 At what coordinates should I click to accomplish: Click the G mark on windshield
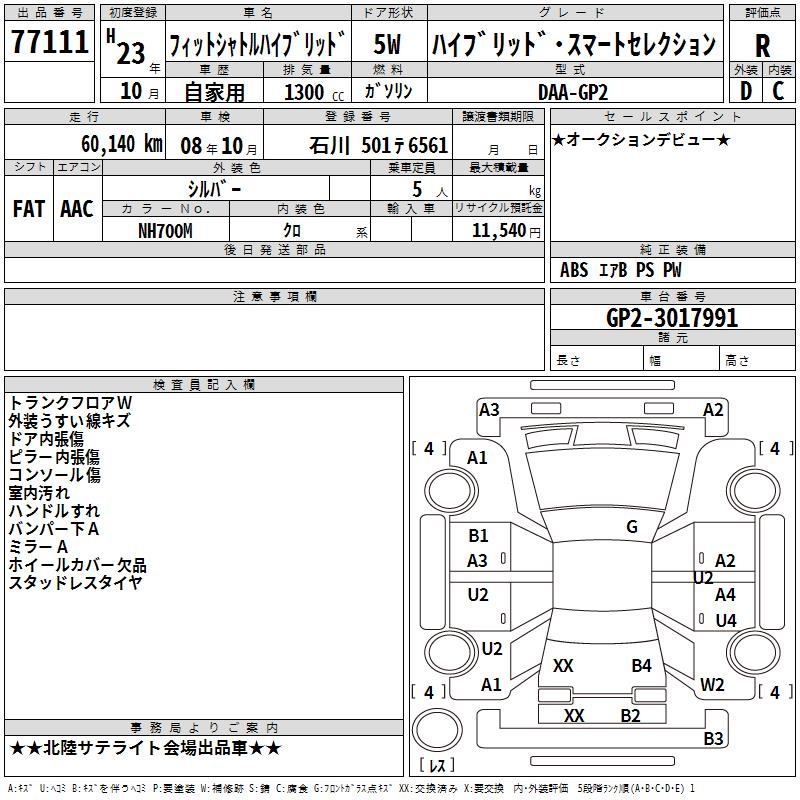pos(631,527)
